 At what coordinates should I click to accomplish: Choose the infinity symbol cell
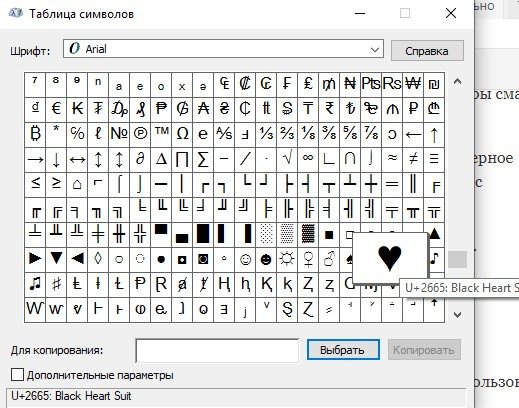point(308,160)
